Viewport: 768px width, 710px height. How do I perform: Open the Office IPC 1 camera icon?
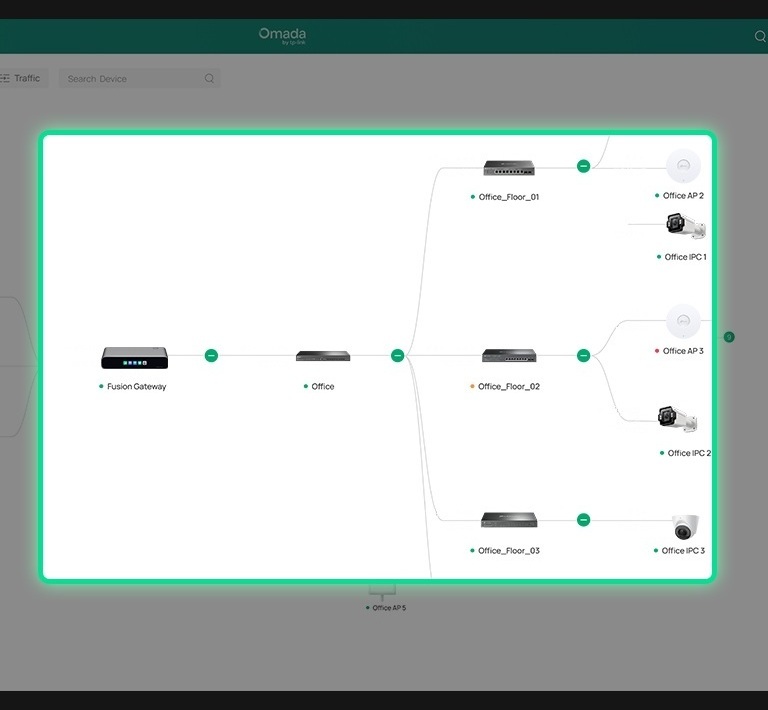[x=686, y=226]
